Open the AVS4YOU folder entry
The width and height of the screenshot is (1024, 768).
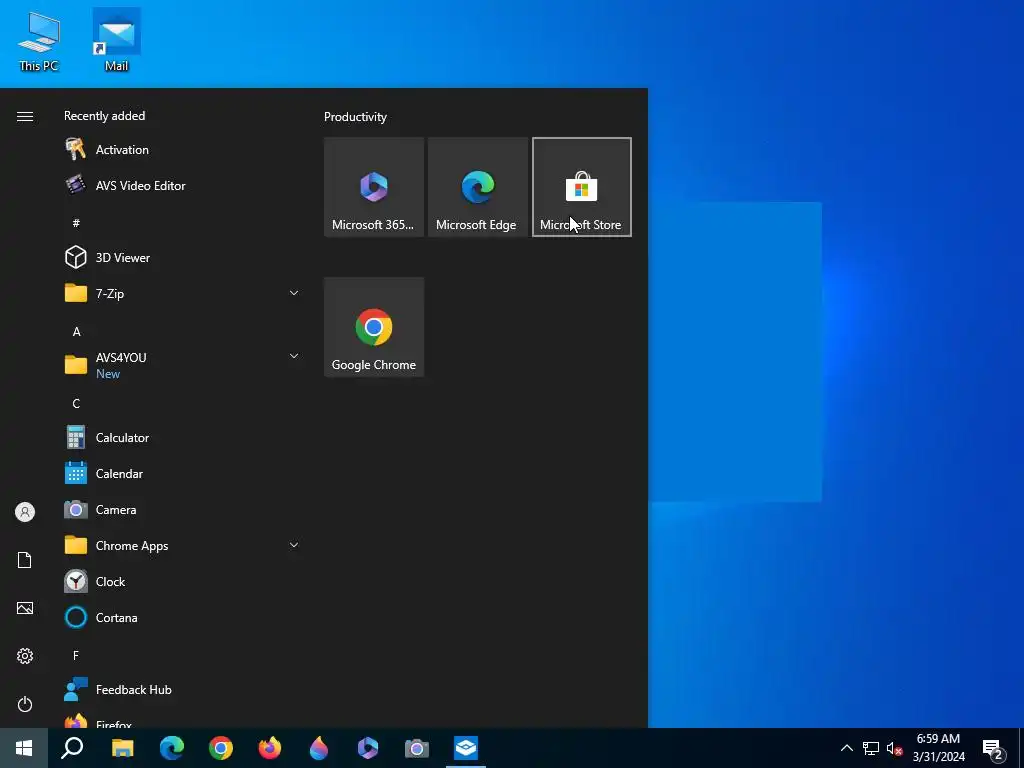pyautogui.click(x=184, y=365)
